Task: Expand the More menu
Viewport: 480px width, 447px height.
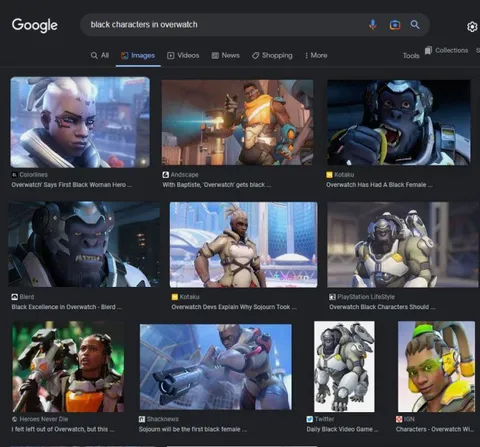Action: [x=316, y=55]
